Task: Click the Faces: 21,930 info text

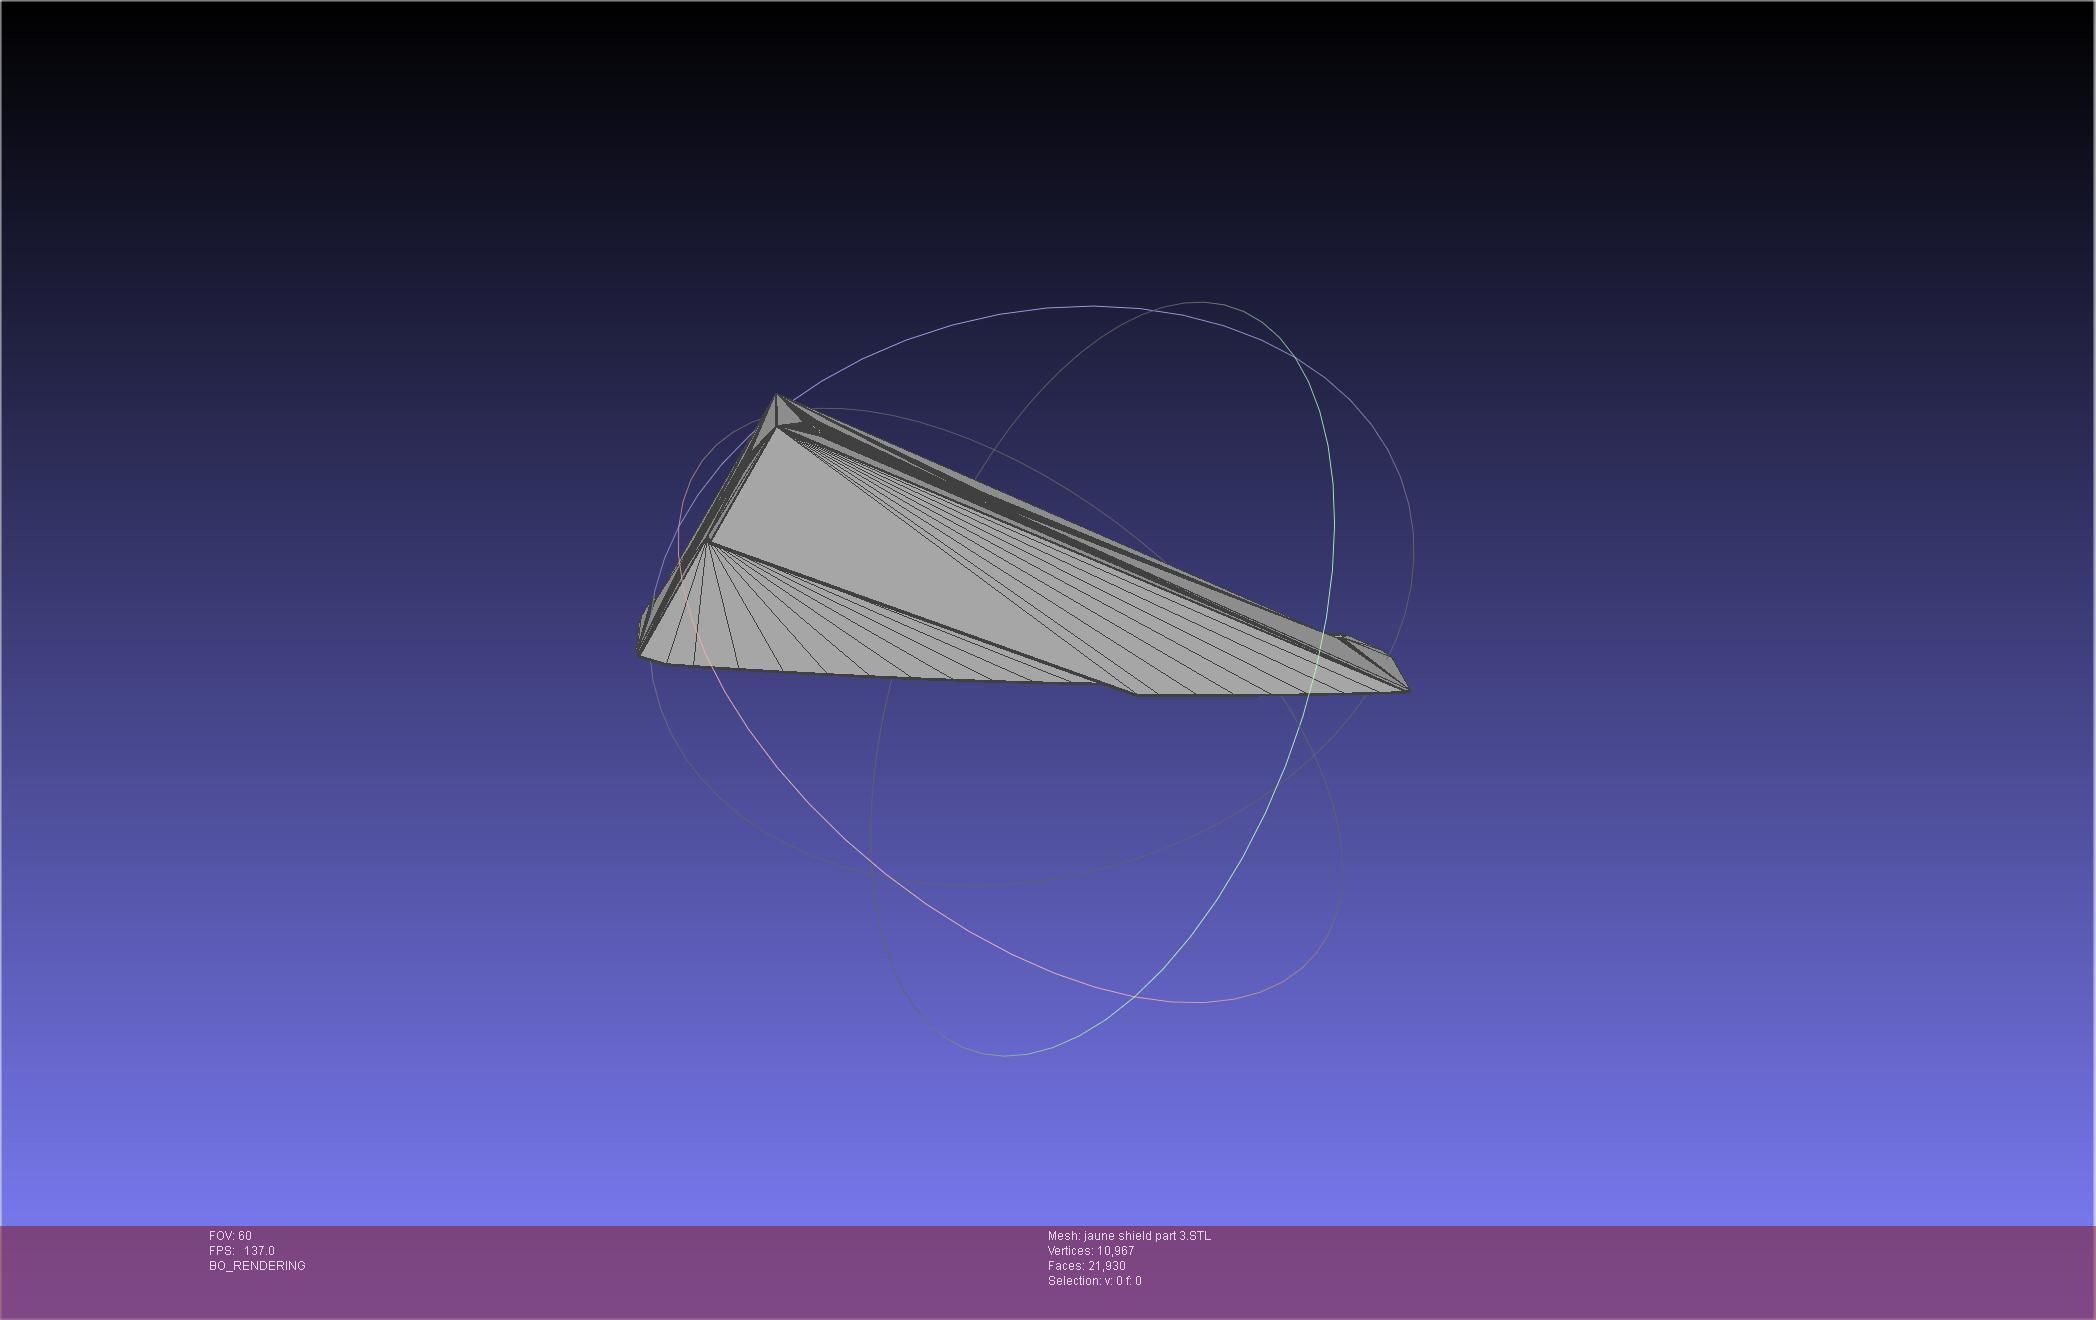Action: (x=1087, y=1266)
